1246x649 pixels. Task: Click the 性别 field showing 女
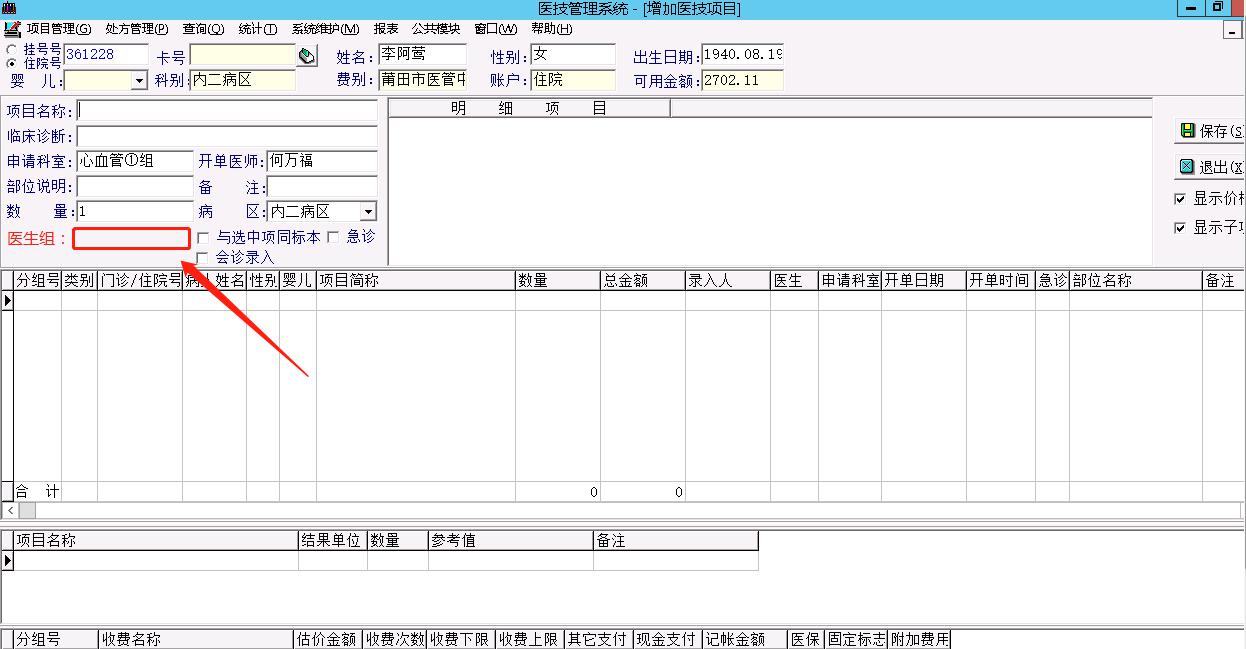[x=573, y=54]
